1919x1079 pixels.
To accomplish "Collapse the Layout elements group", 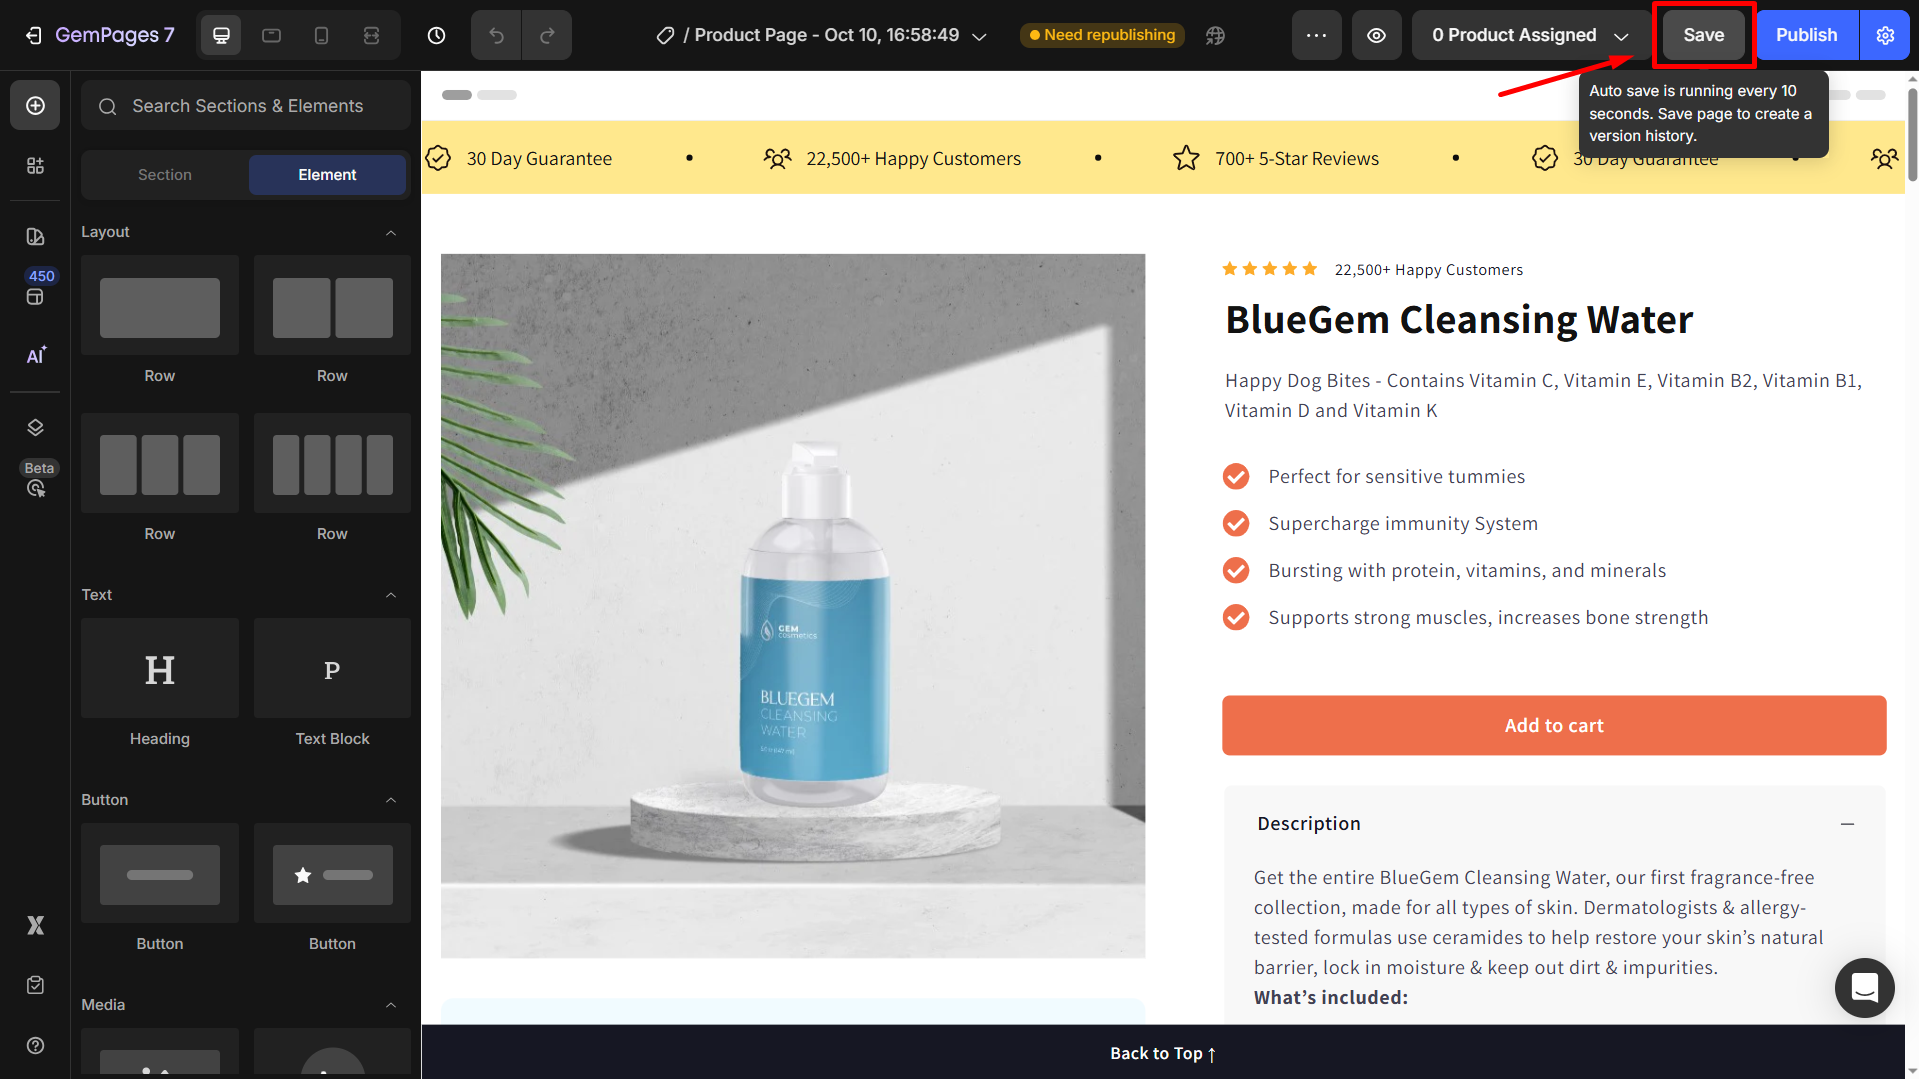I will pyautogui.click(x=391, y=232).
